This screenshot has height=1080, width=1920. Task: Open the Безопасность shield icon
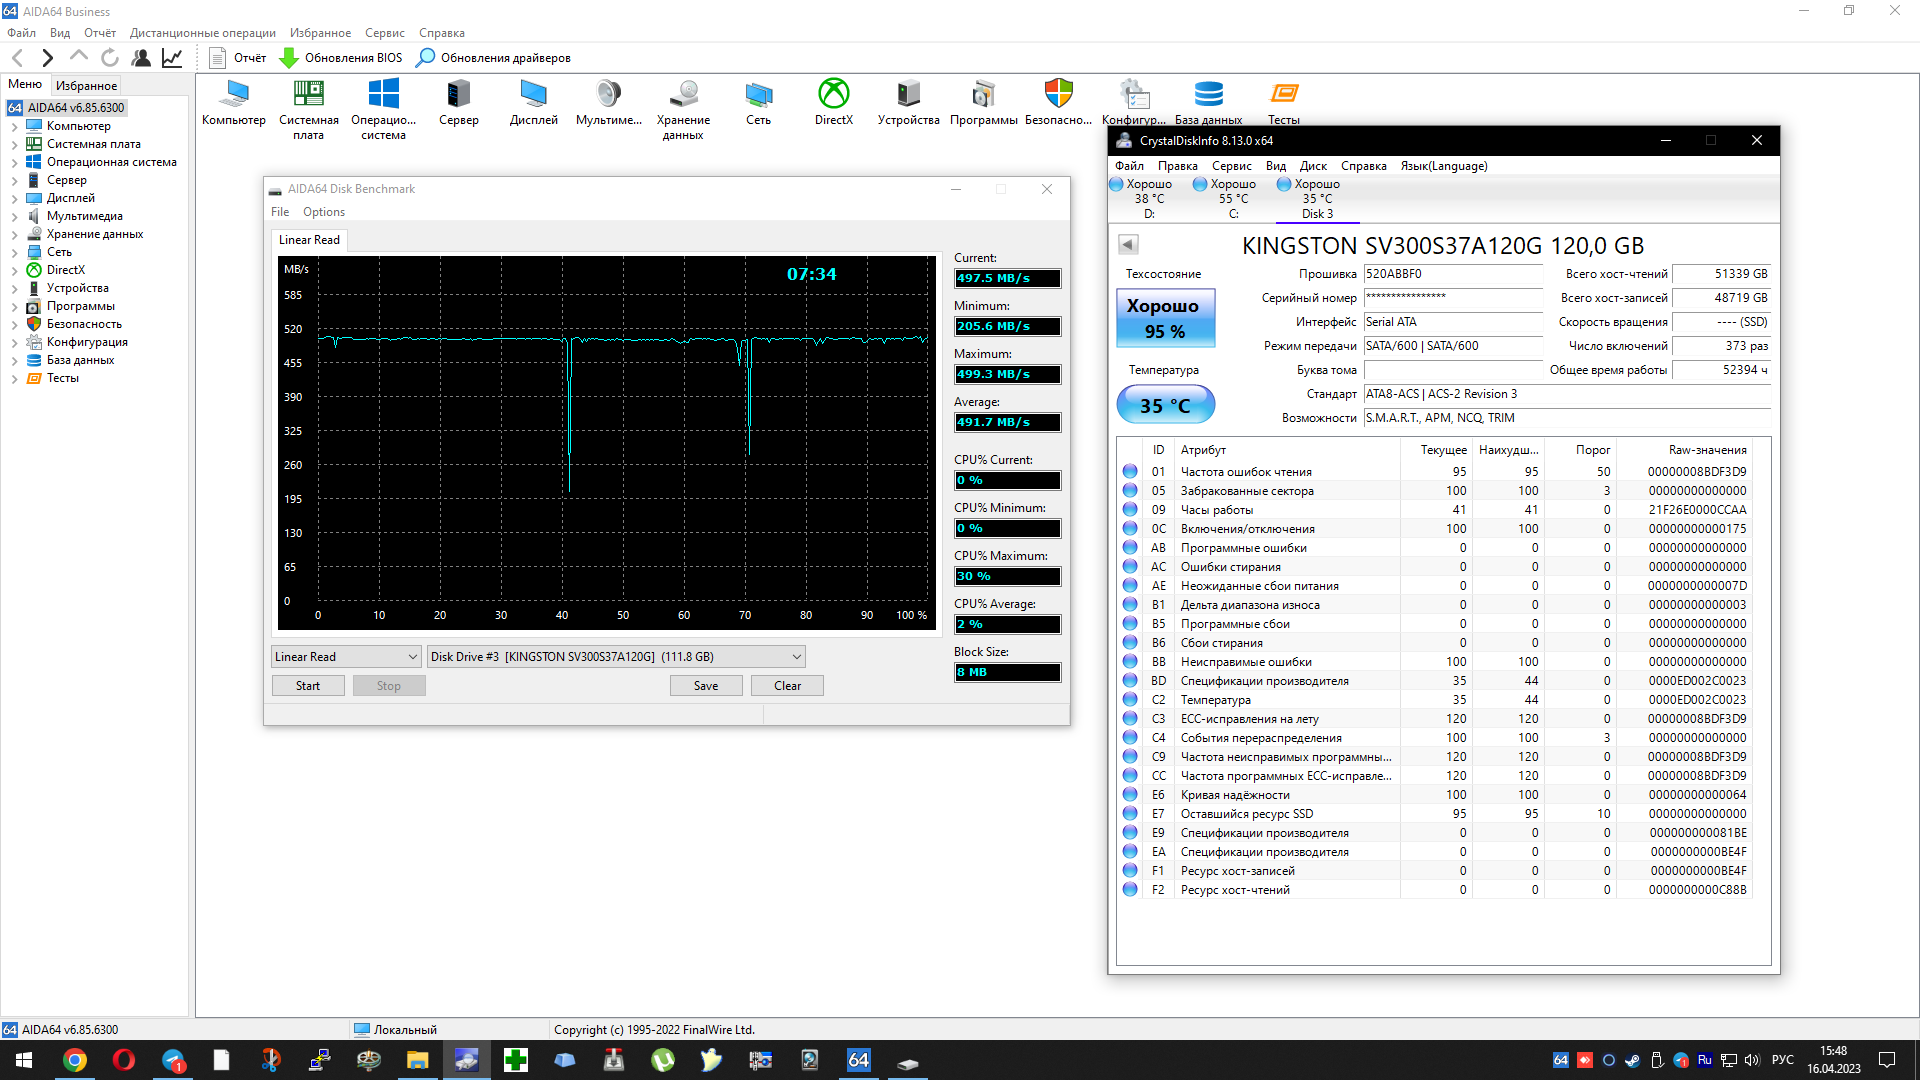pos(1058,102)
